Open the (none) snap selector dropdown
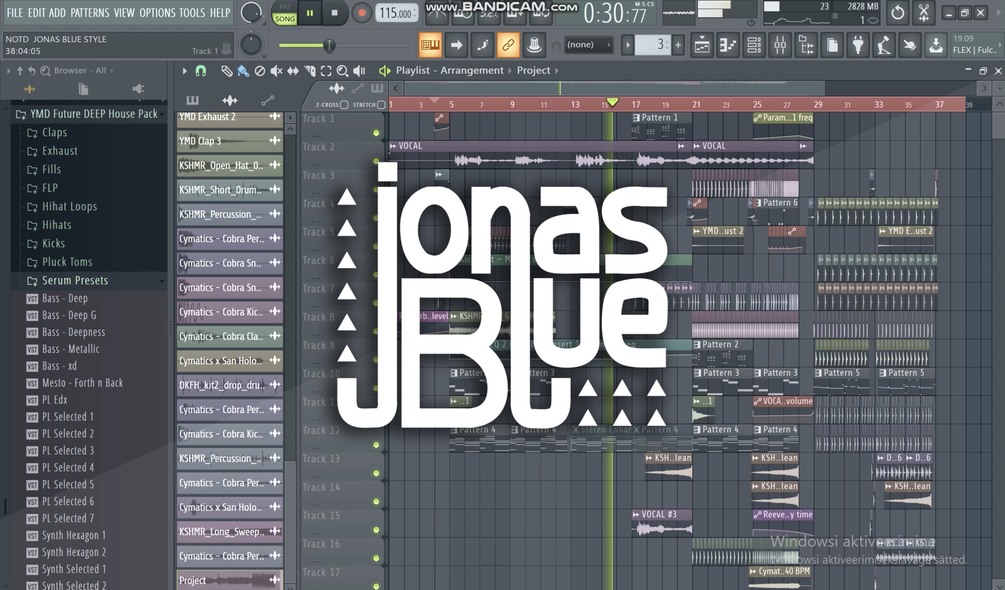The image size is (1005, 590). coord(588,45)
